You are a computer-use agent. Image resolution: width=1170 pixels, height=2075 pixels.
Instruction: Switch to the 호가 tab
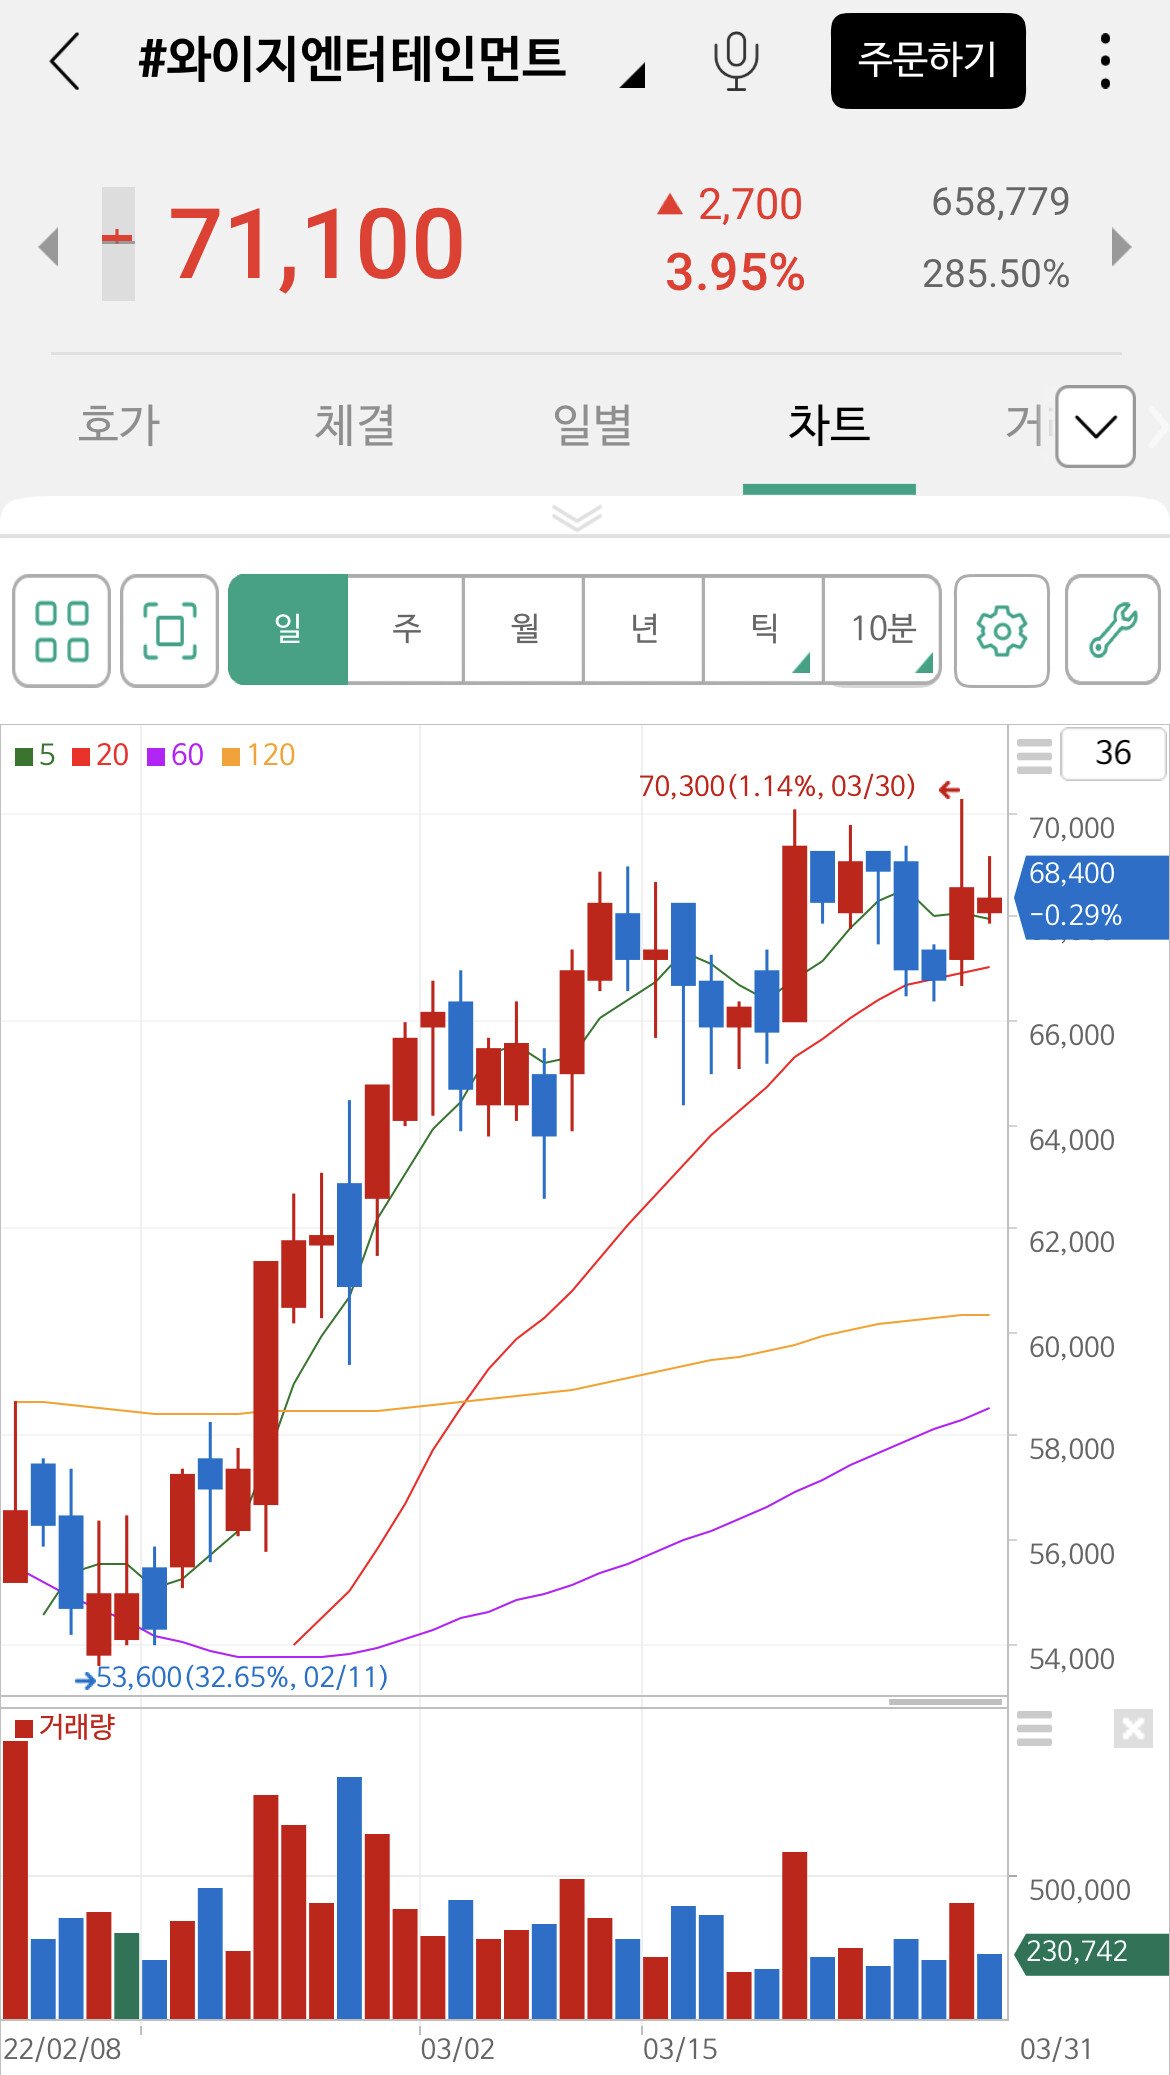coord(120,425)
